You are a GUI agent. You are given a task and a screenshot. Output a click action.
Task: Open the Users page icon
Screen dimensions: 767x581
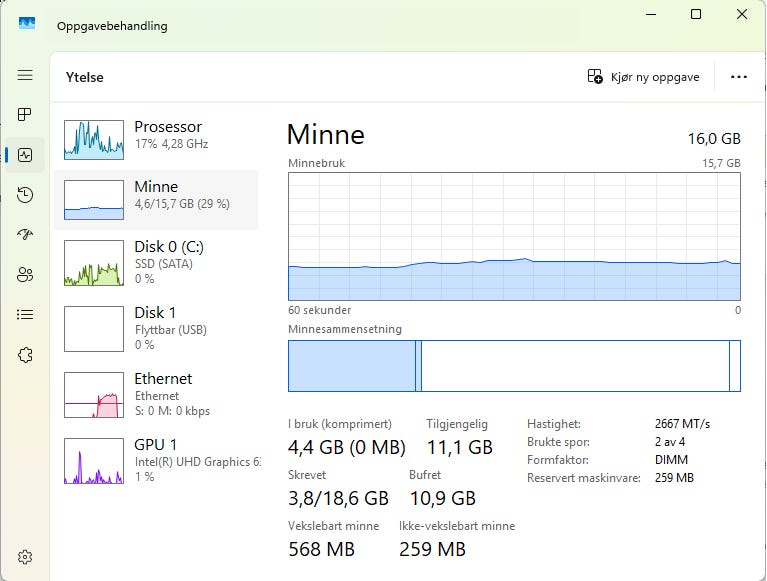click(x=25, y=274)
